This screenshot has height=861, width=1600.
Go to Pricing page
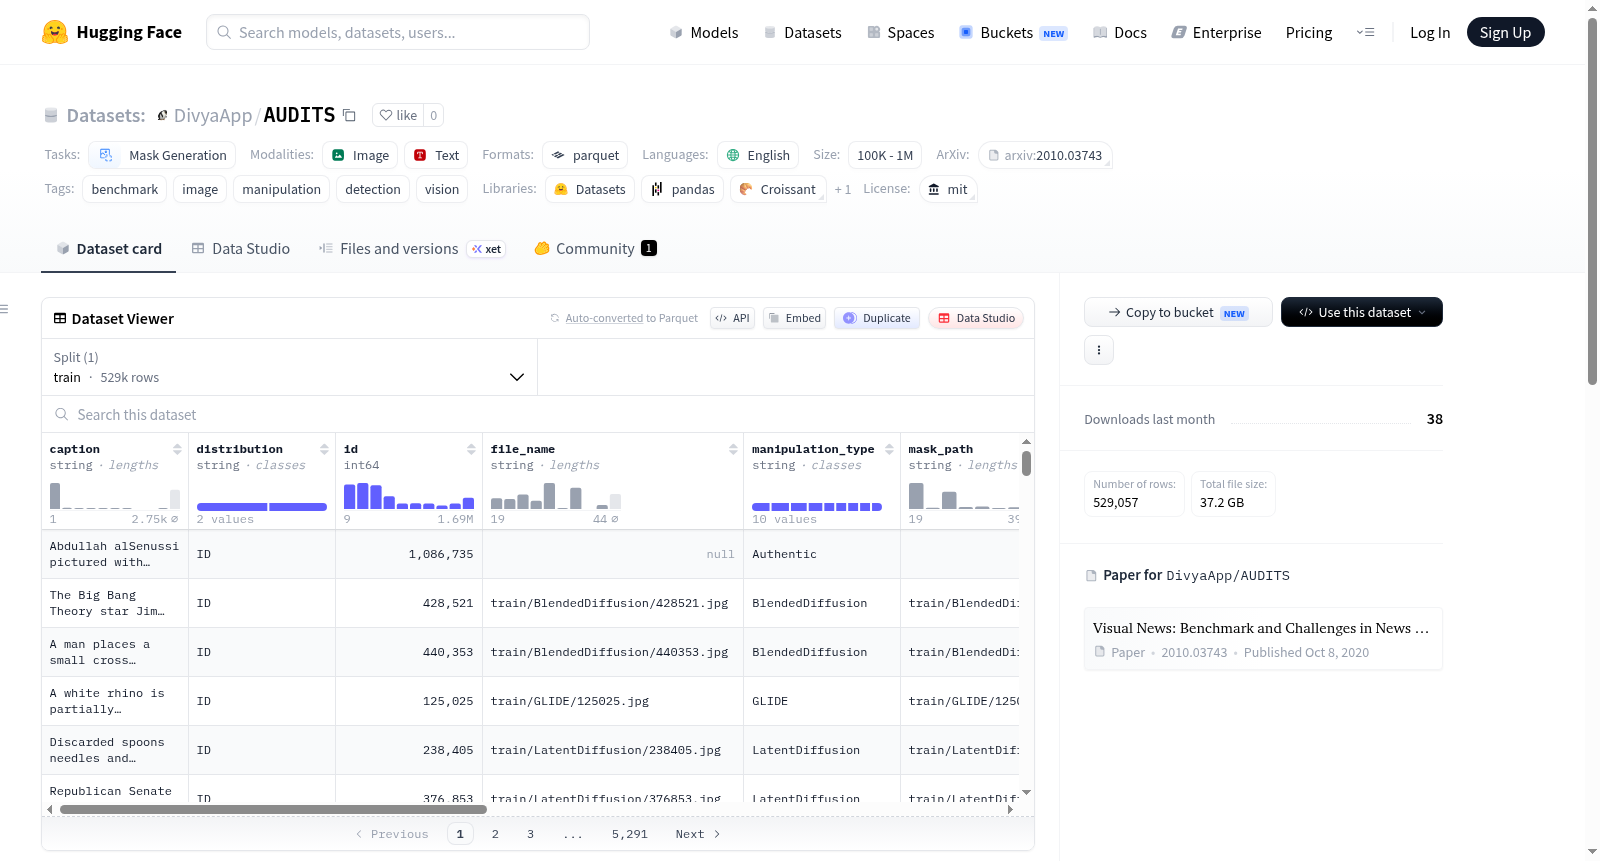coord(1309,33)
